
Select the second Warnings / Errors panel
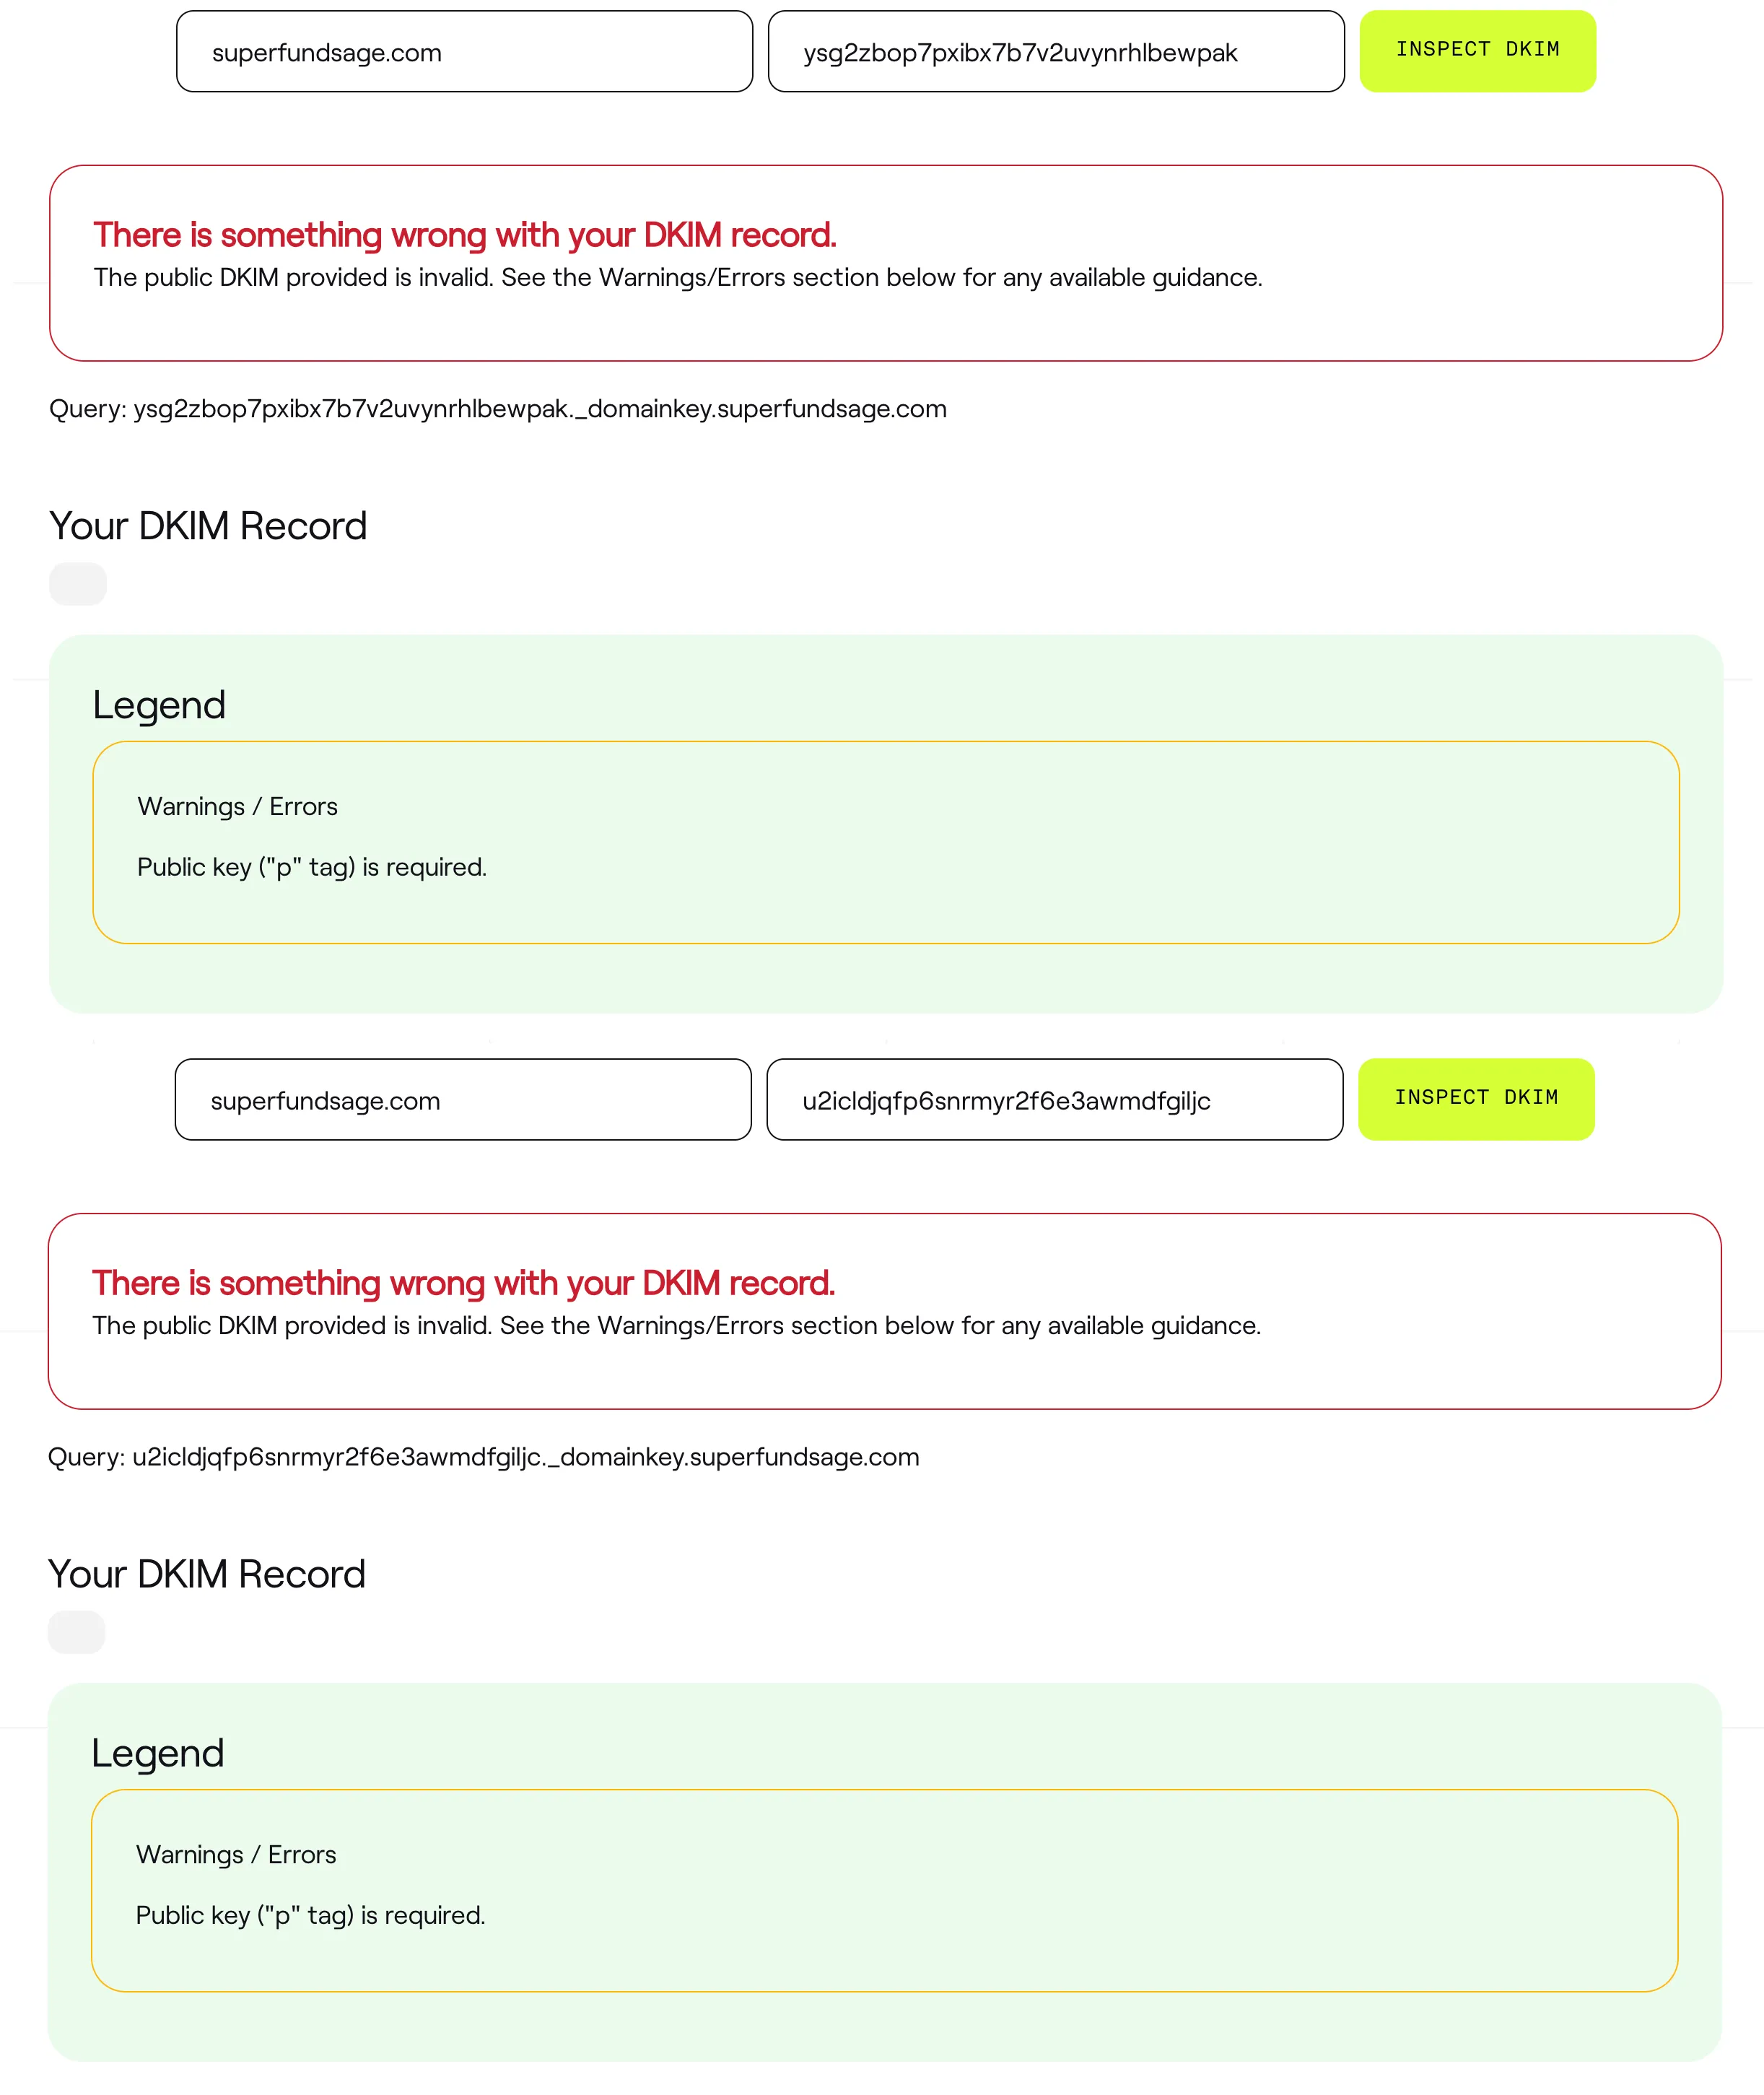[883, 1888]
